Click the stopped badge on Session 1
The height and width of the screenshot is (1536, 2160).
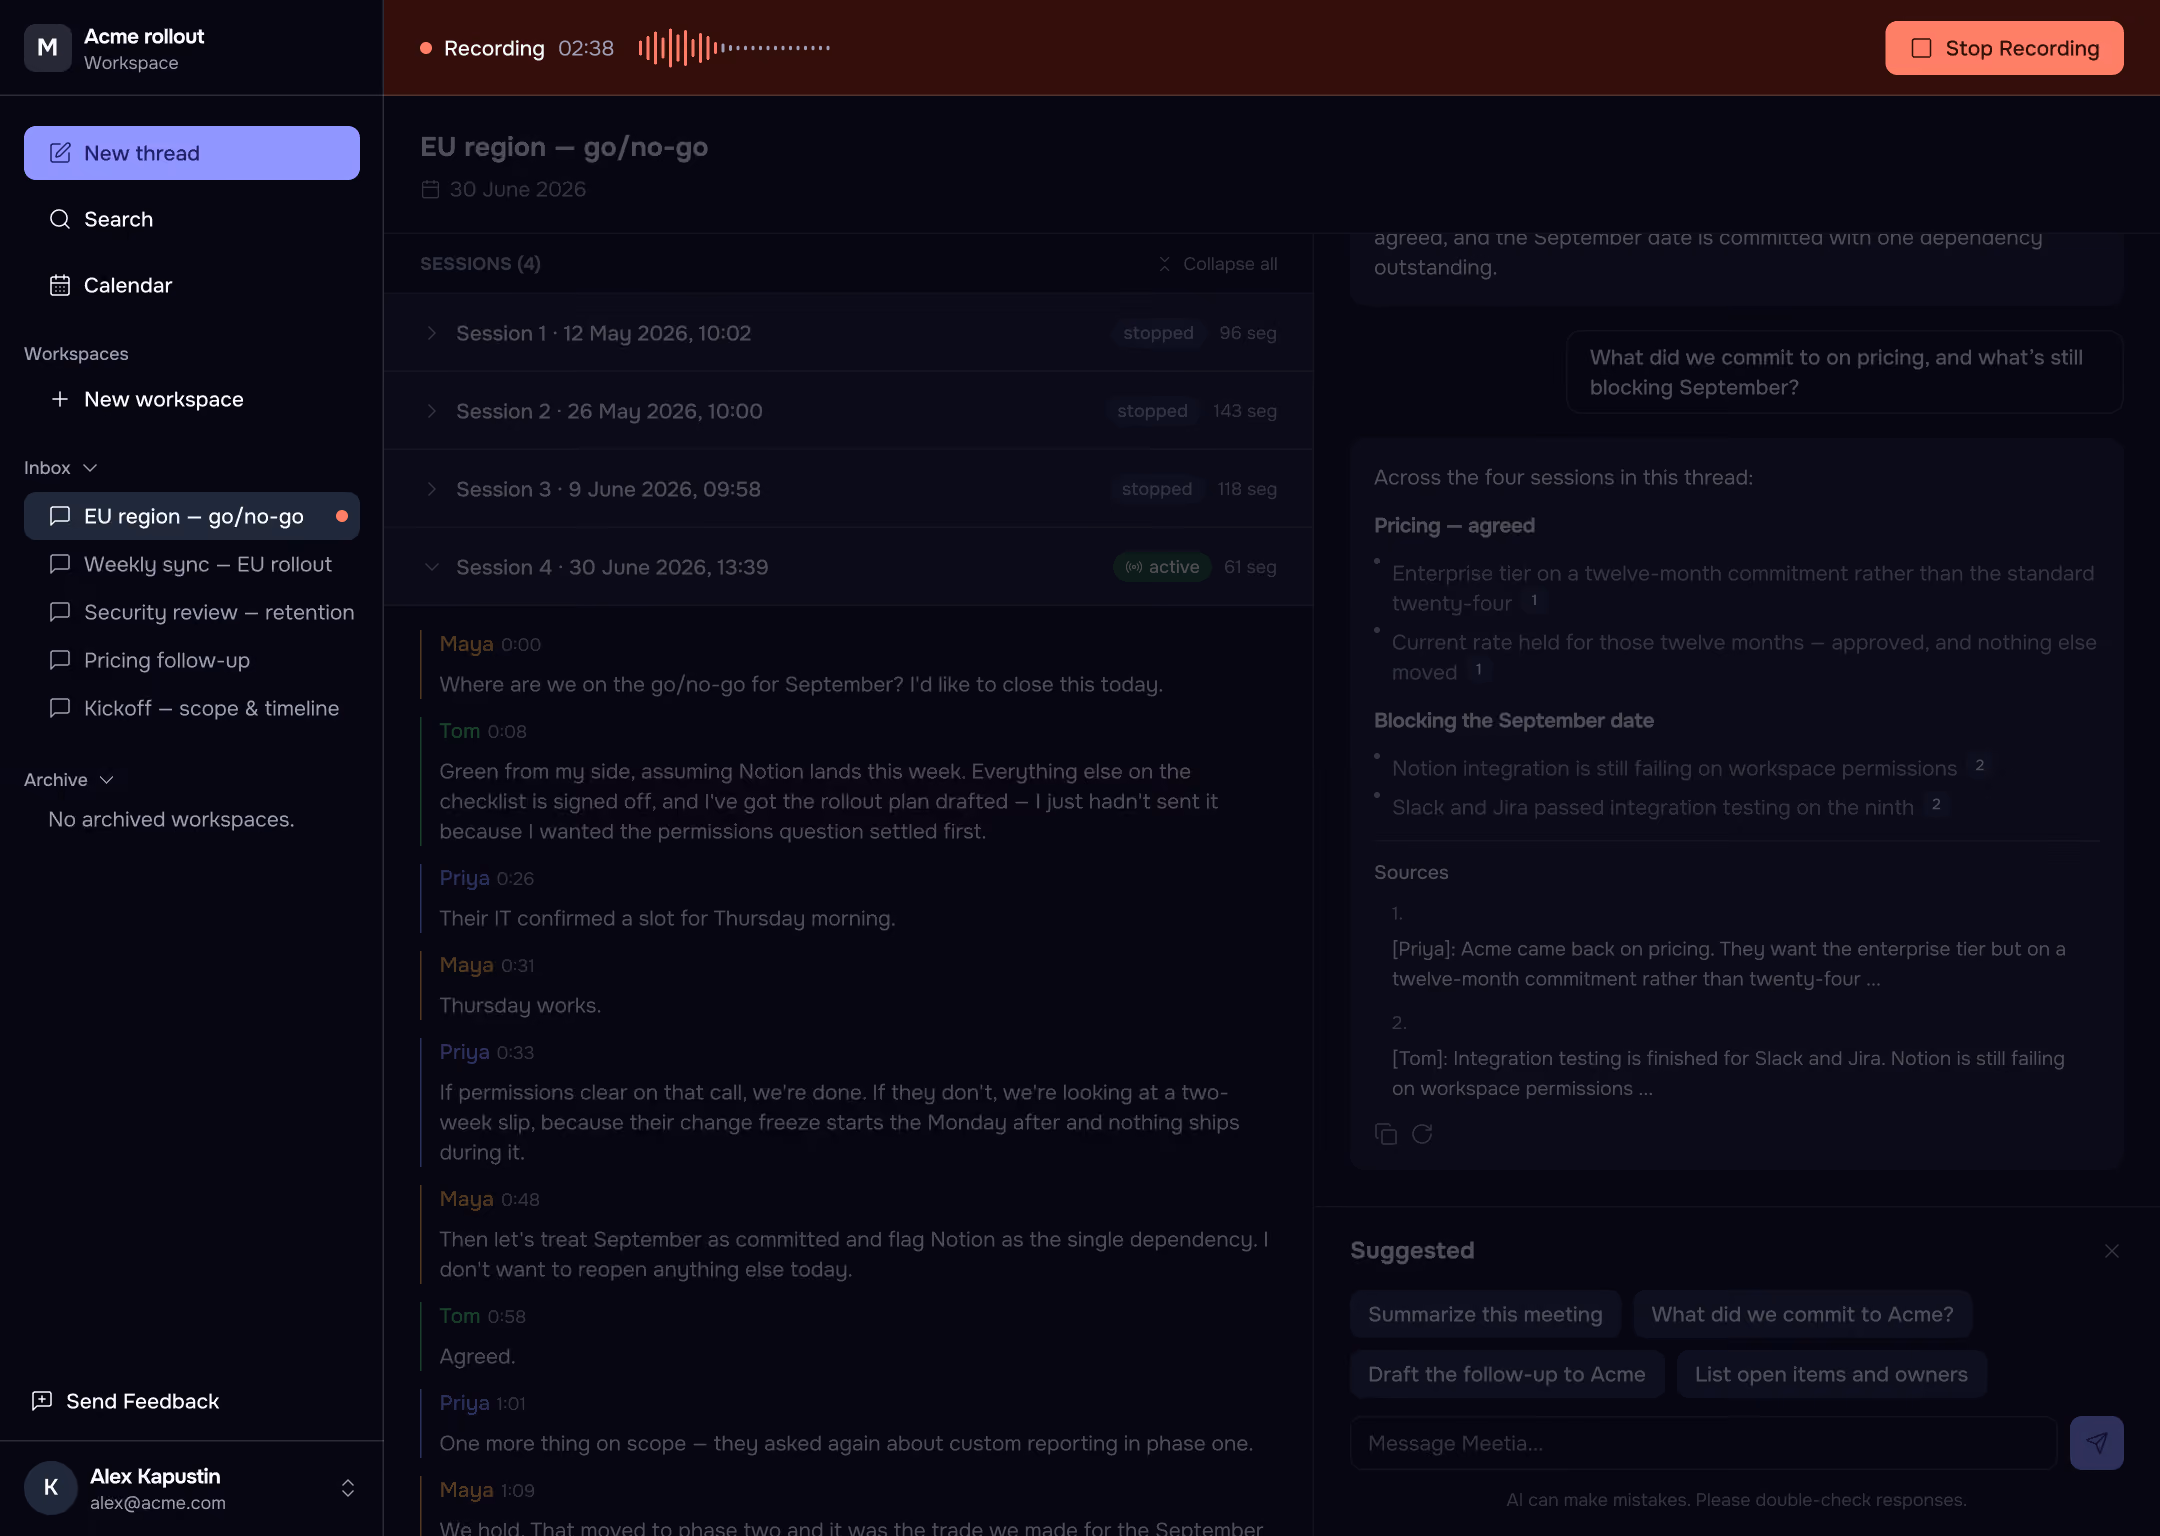[1158, 333]
